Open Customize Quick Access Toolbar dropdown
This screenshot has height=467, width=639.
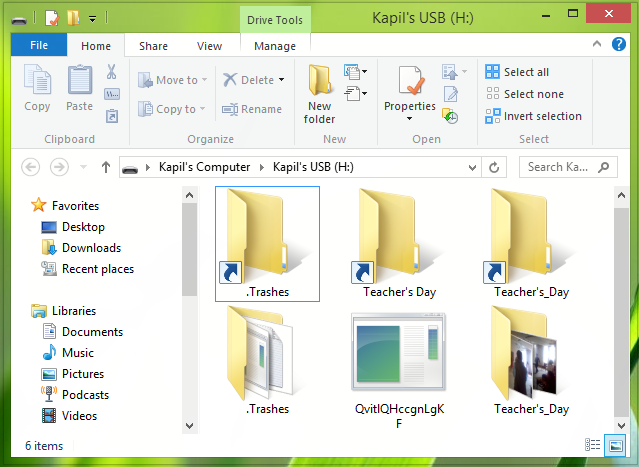click(93, 18)
